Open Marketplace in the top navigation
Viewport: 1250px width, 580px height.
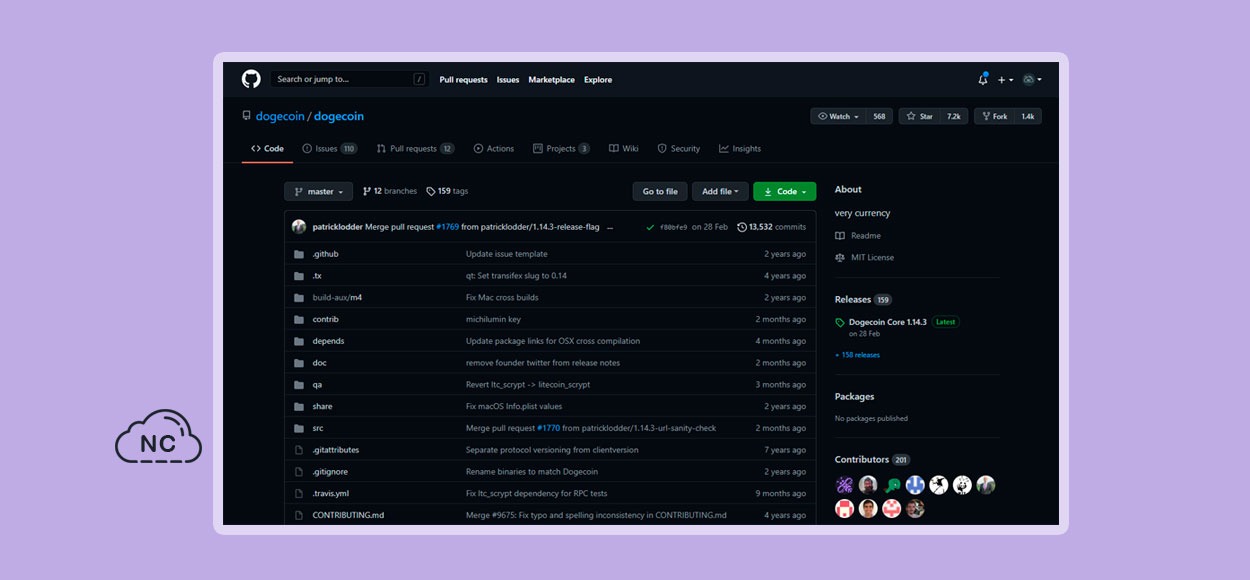click(x=552, y=80)
